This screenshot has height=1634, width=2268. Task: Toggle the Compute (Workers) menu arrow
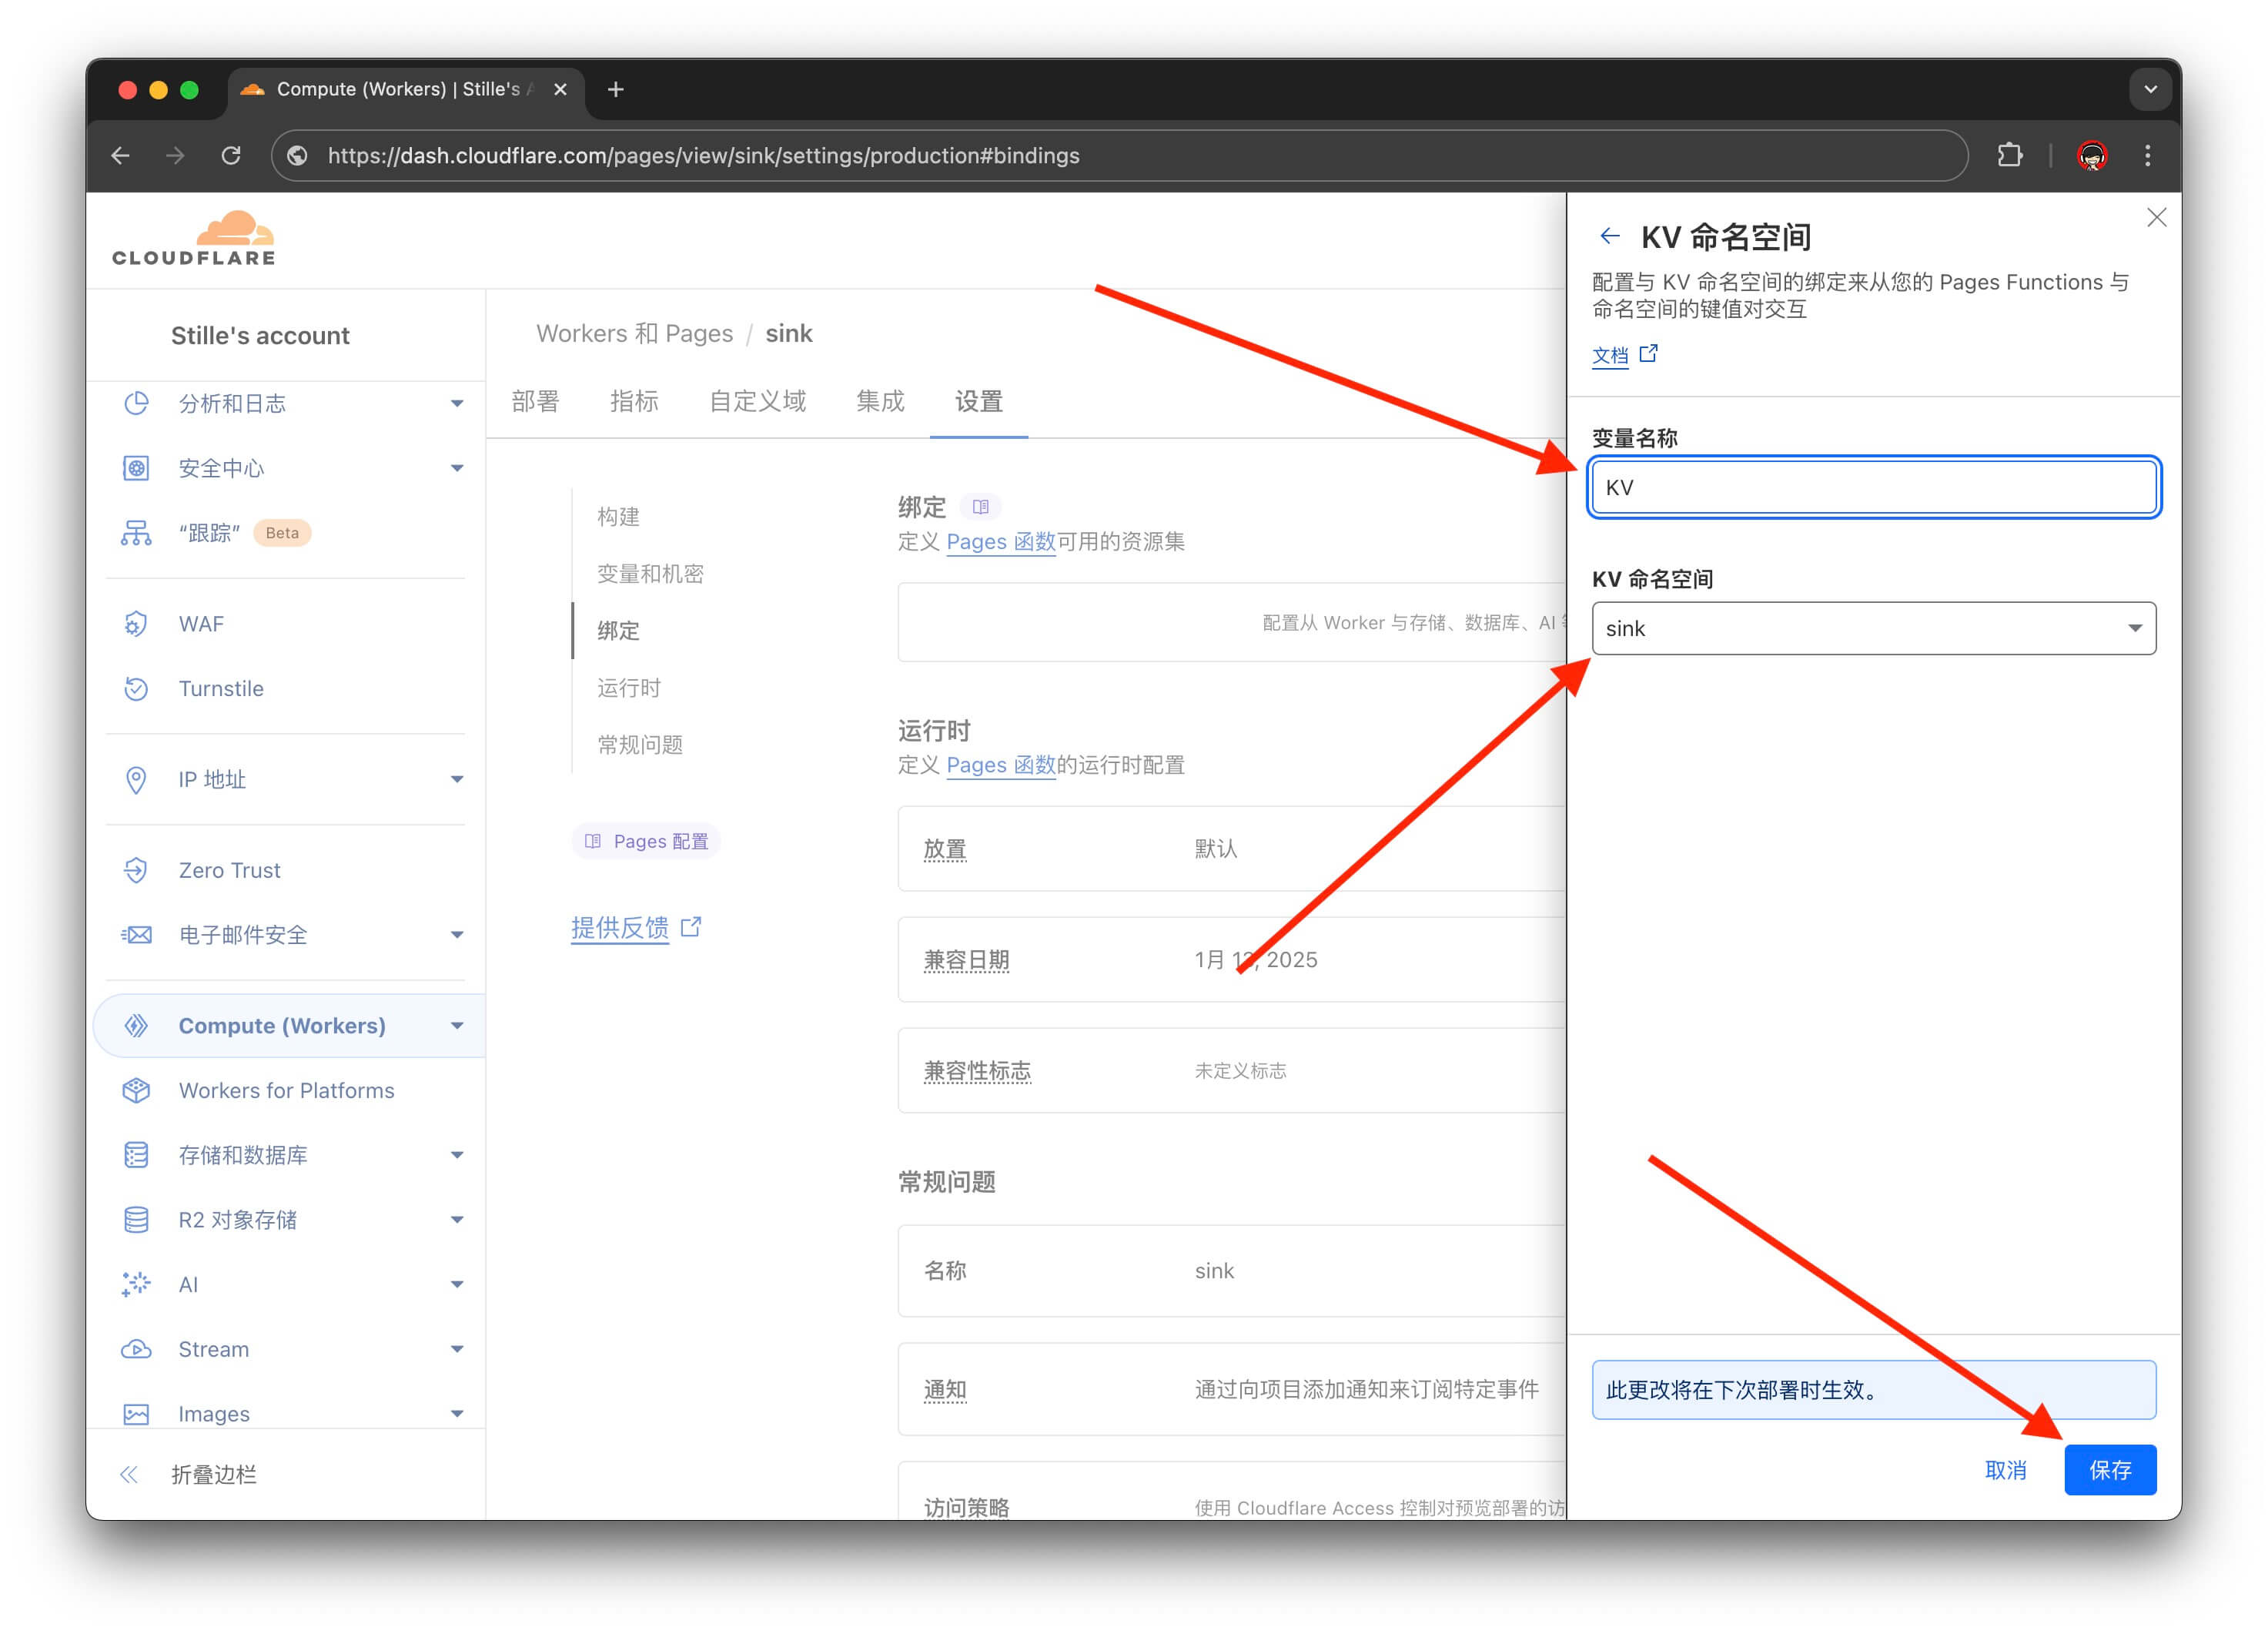coord(457,1026)
